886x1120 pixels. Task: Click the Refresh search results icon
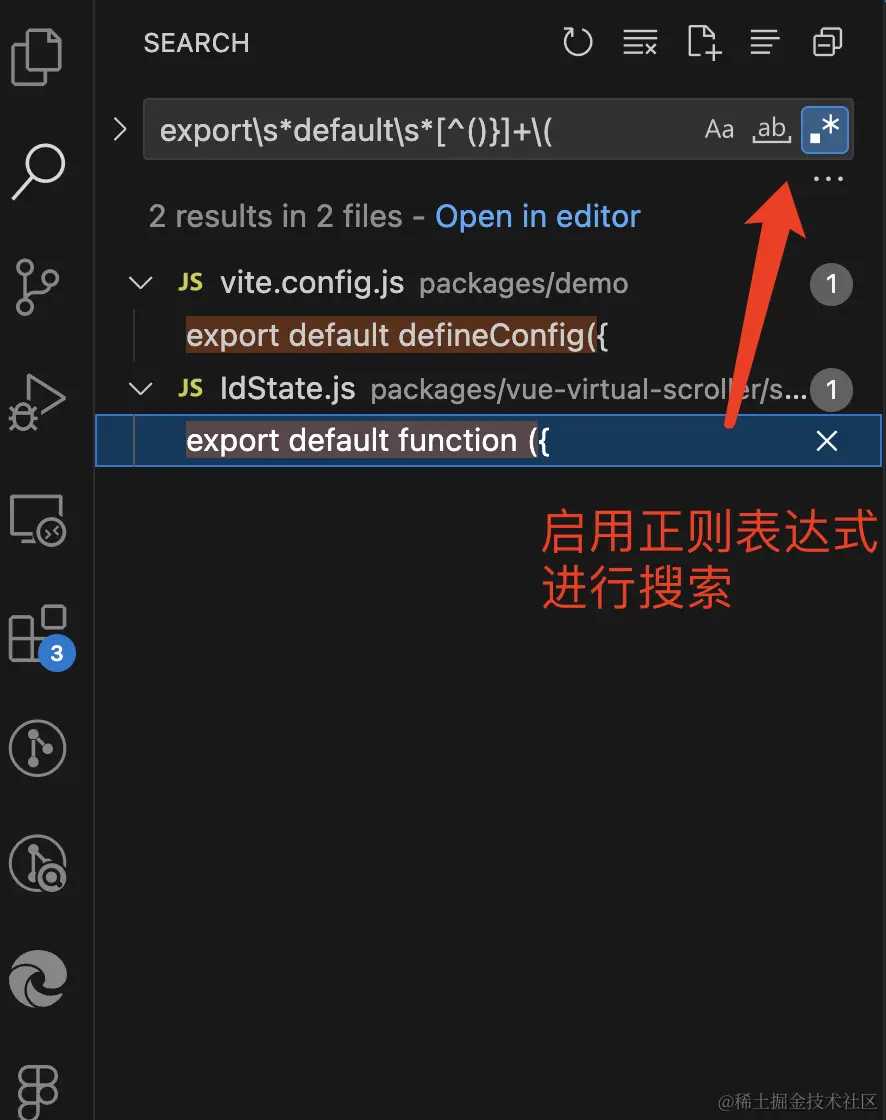click(577, 42)
